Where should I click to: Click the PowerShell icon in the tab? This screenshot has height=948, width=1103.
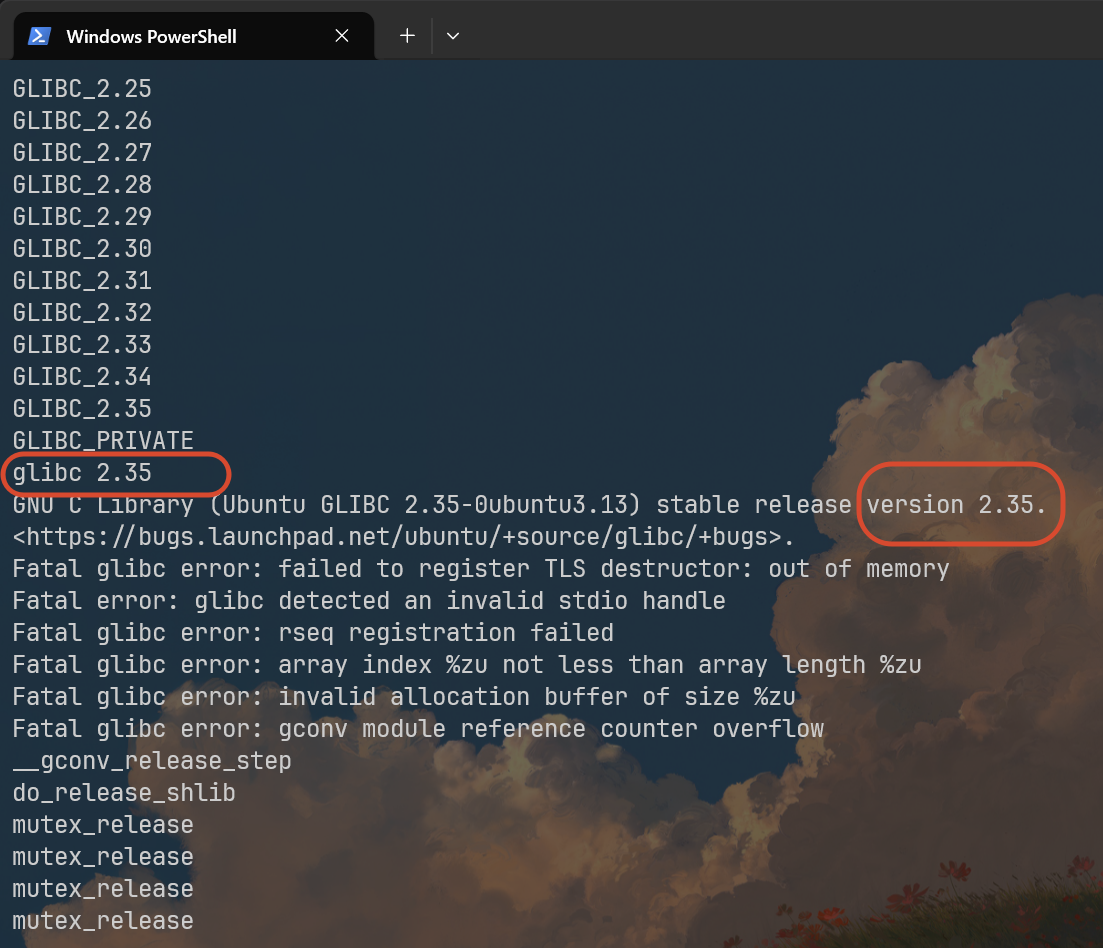point(39,36)
